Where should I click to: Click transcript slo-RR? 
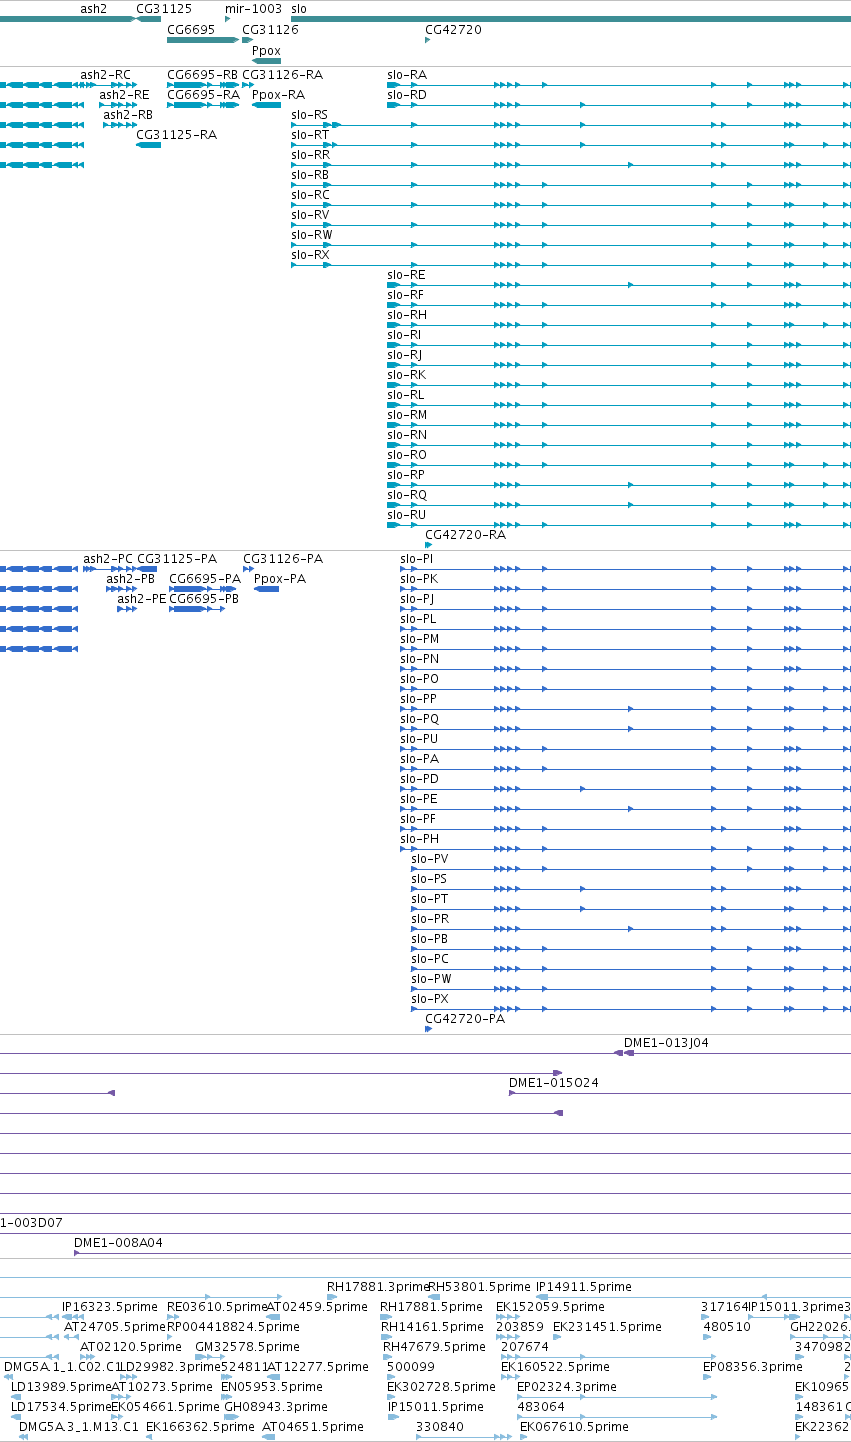tap(310, 155)
